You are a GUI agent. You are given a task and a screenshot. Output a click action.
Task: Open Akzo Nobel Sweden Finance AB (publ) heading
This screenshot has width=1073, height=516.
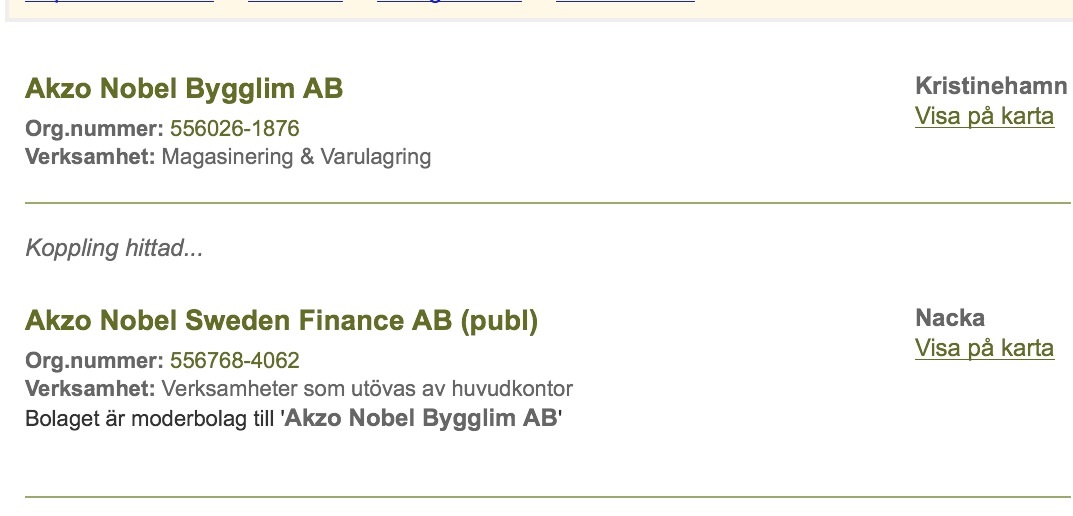281,321
